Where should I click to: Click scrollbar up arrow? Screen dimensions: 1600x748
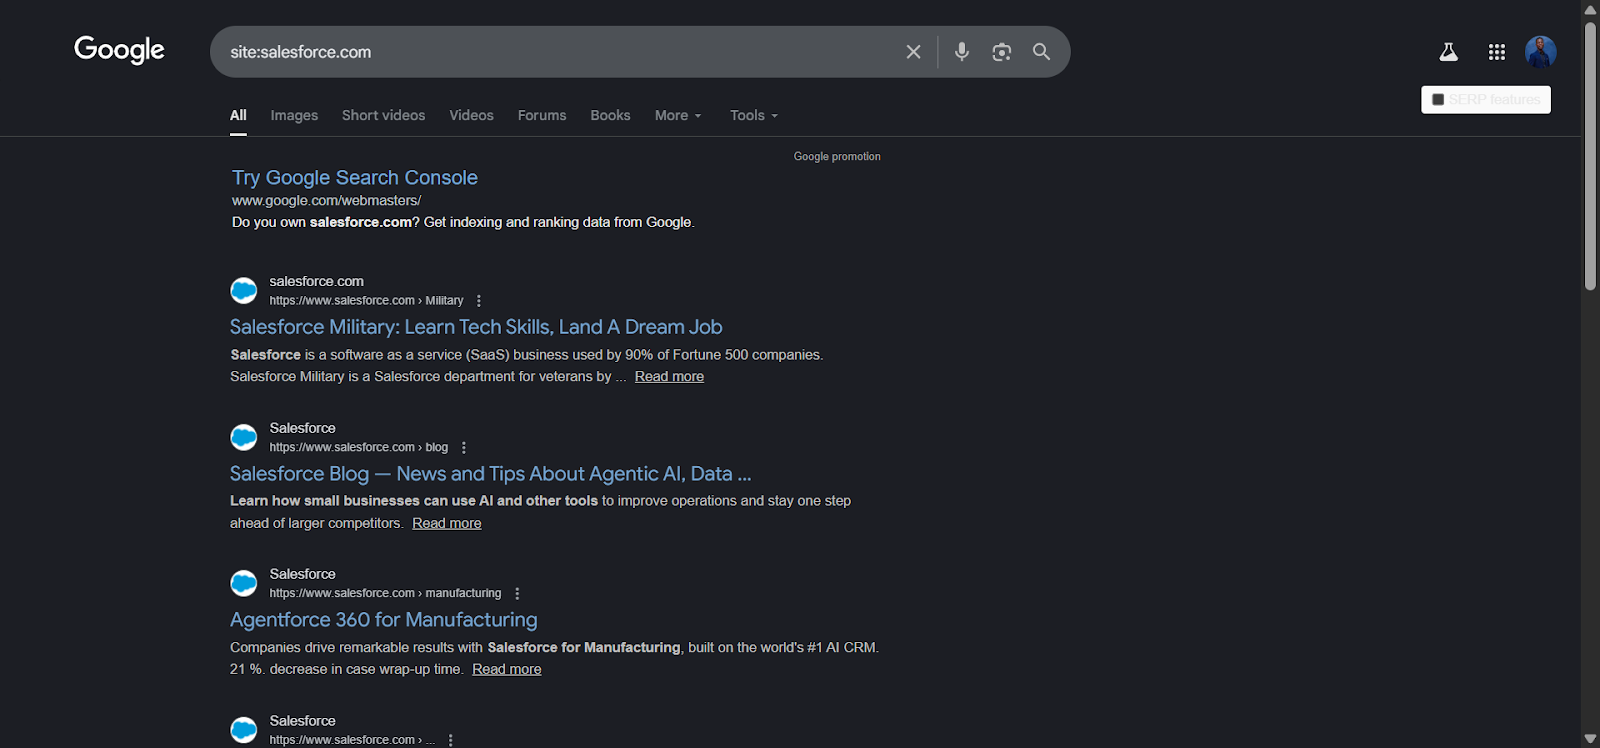pyautogui.click(x=1590, y=9)
